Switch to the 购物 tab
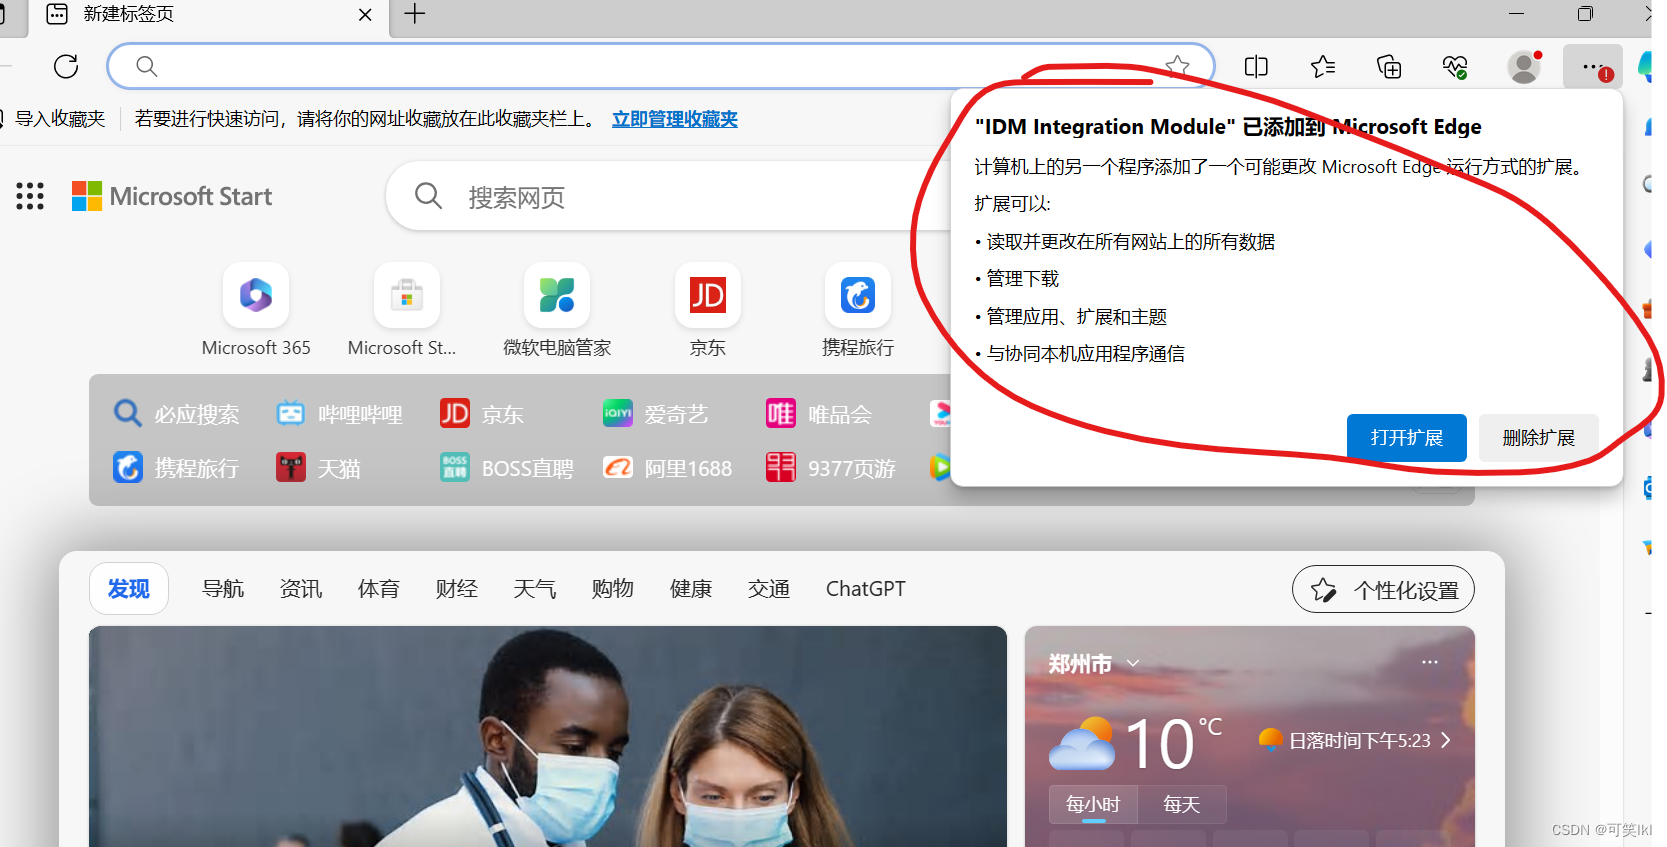Viewport: 1667px width, 847px height. [613, 589]
